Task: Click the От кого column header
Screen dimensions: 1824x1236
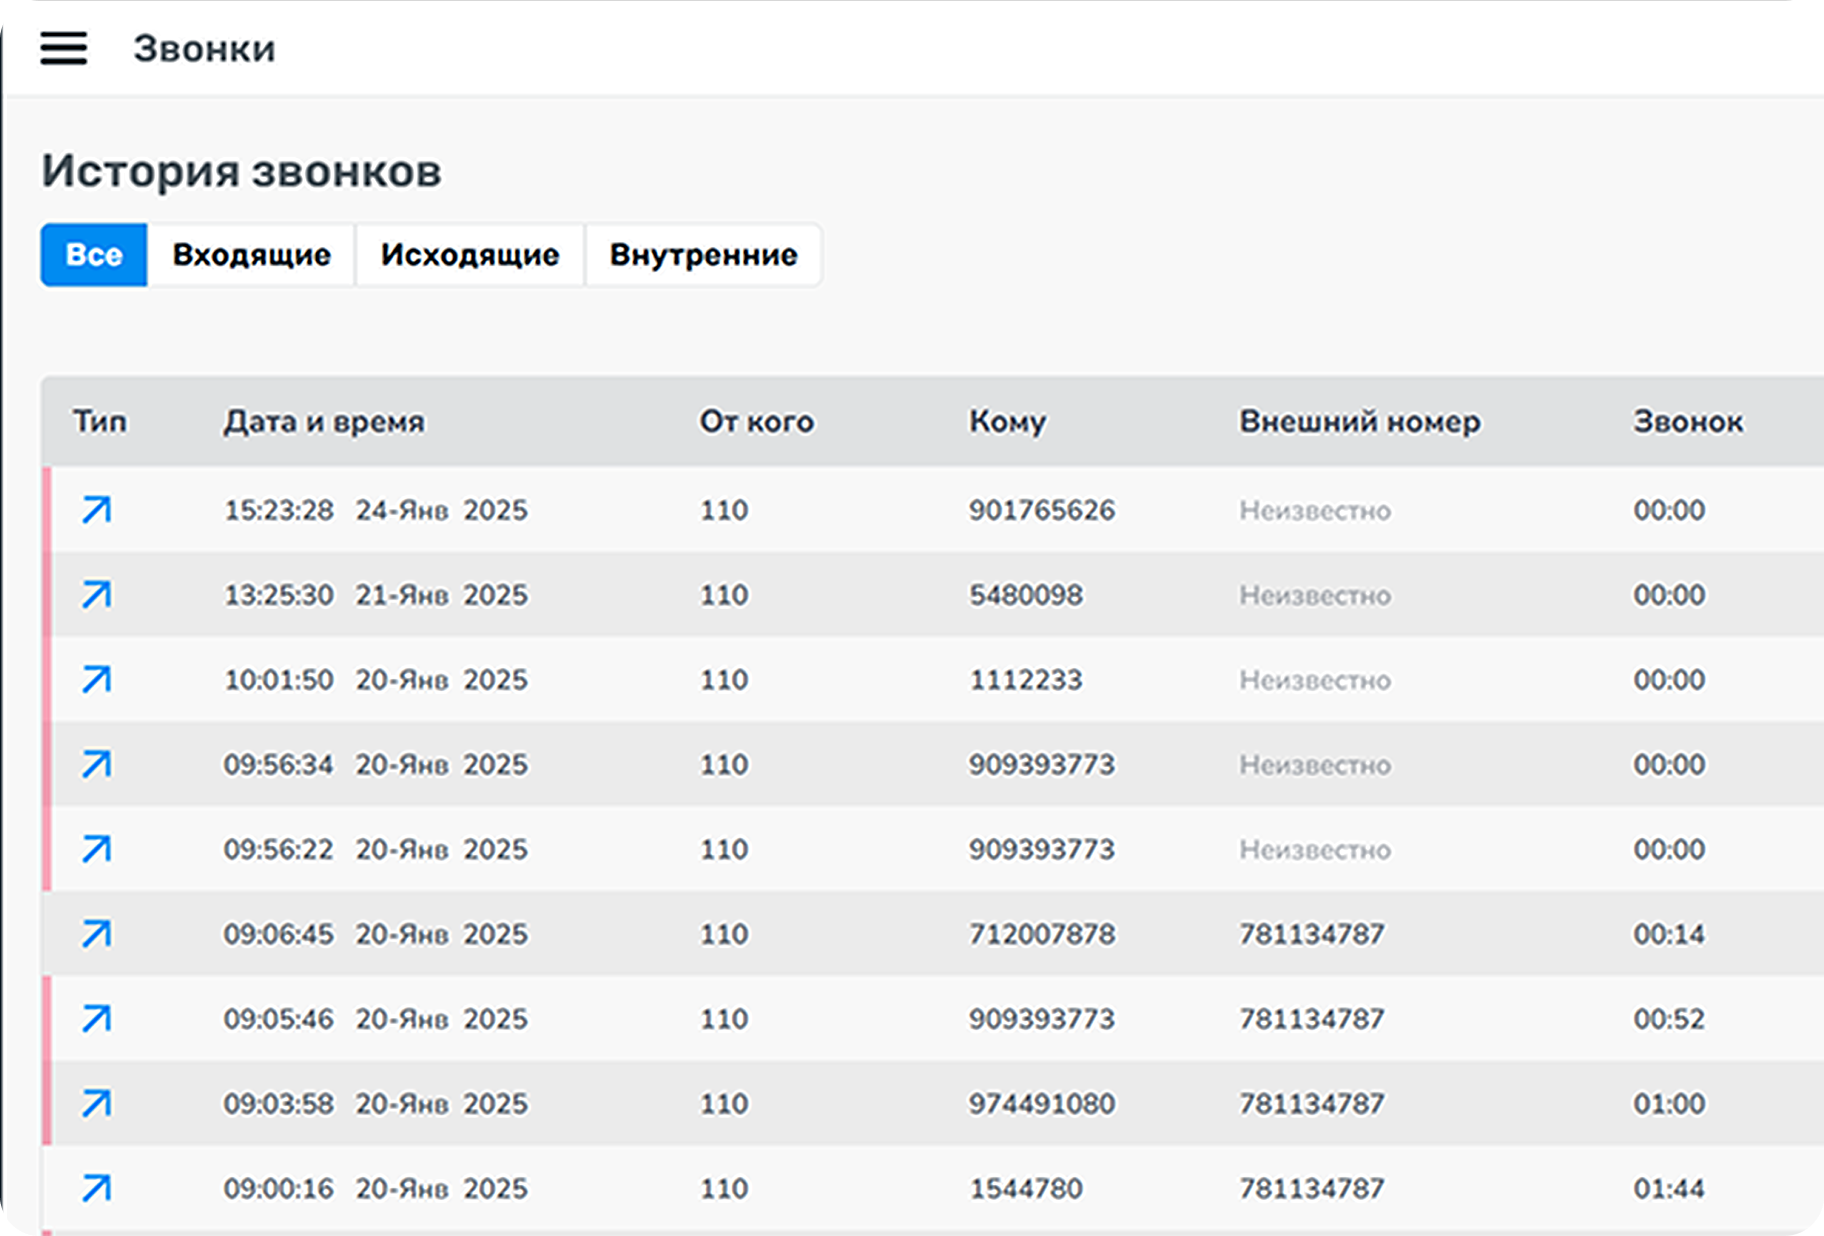Action: click(x=756, y=422)
